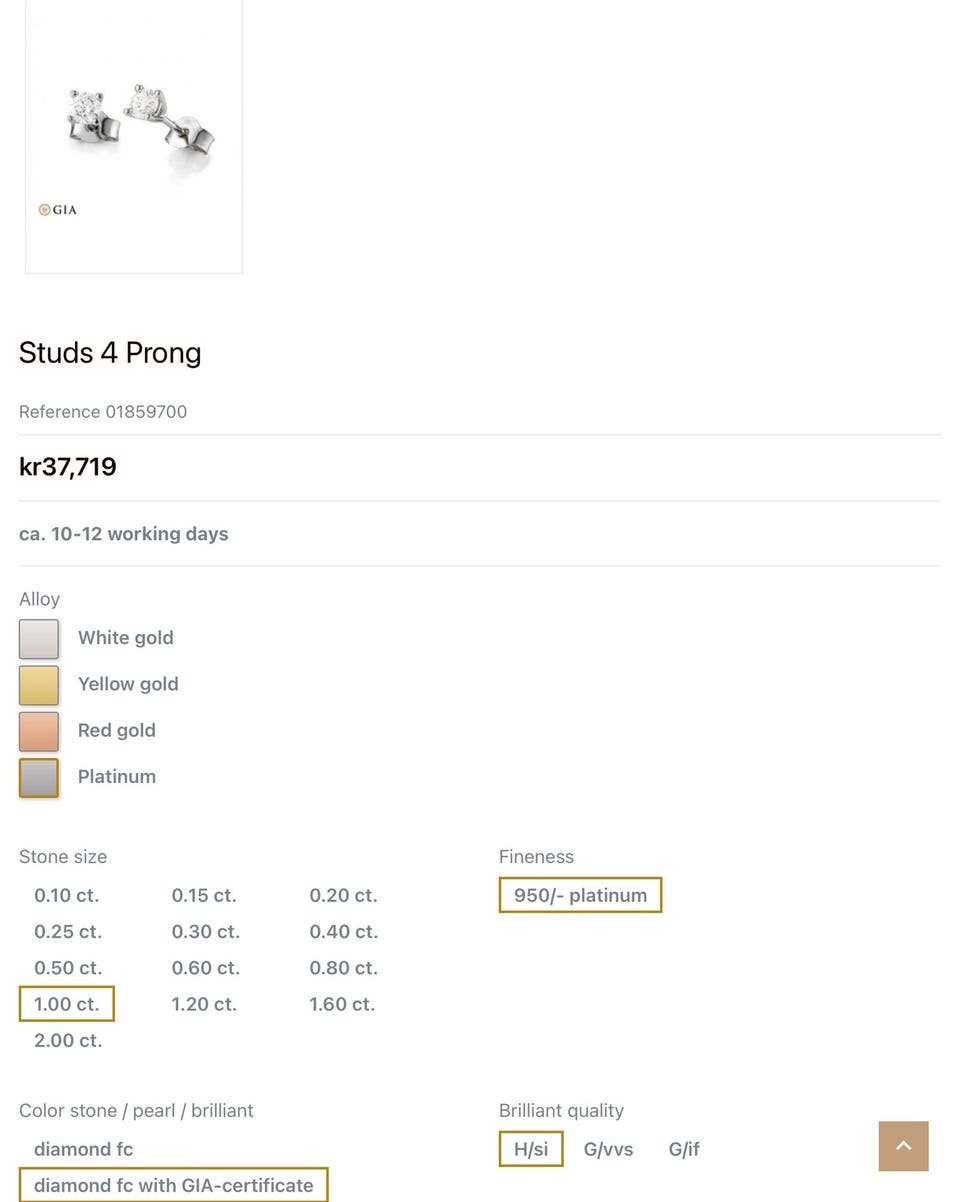Select 950/- platinum fineness
960x1202 pixels.
(580, 895)
